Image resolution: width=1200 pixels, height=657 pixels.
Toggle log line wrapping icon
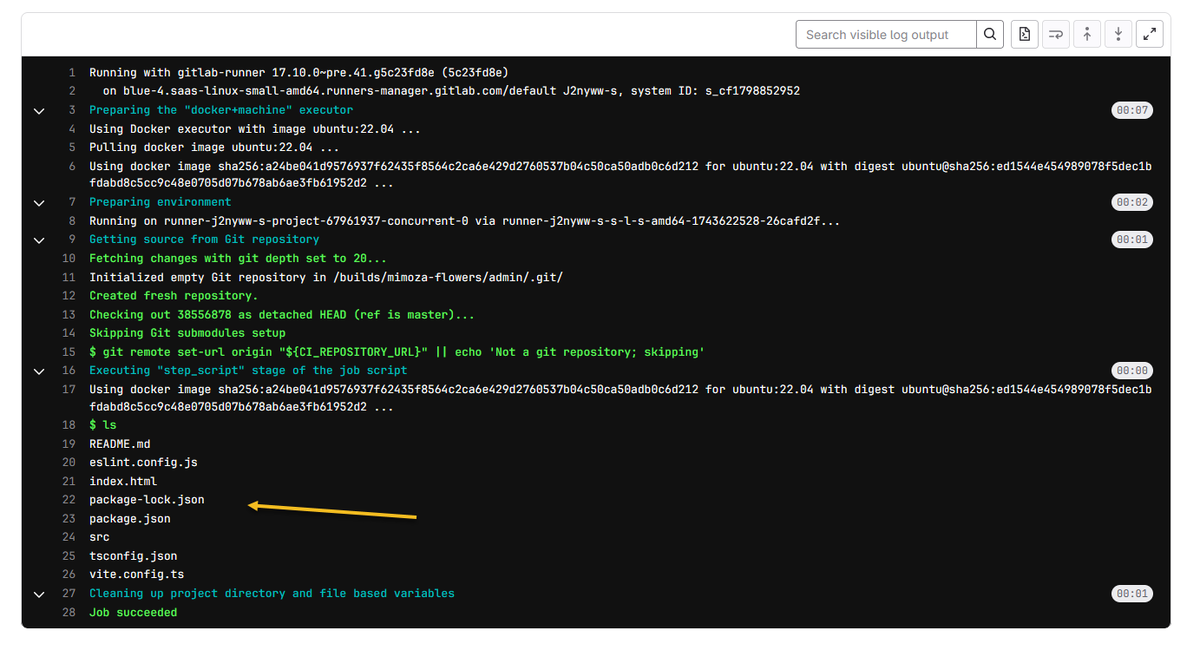click(1055, 34)
